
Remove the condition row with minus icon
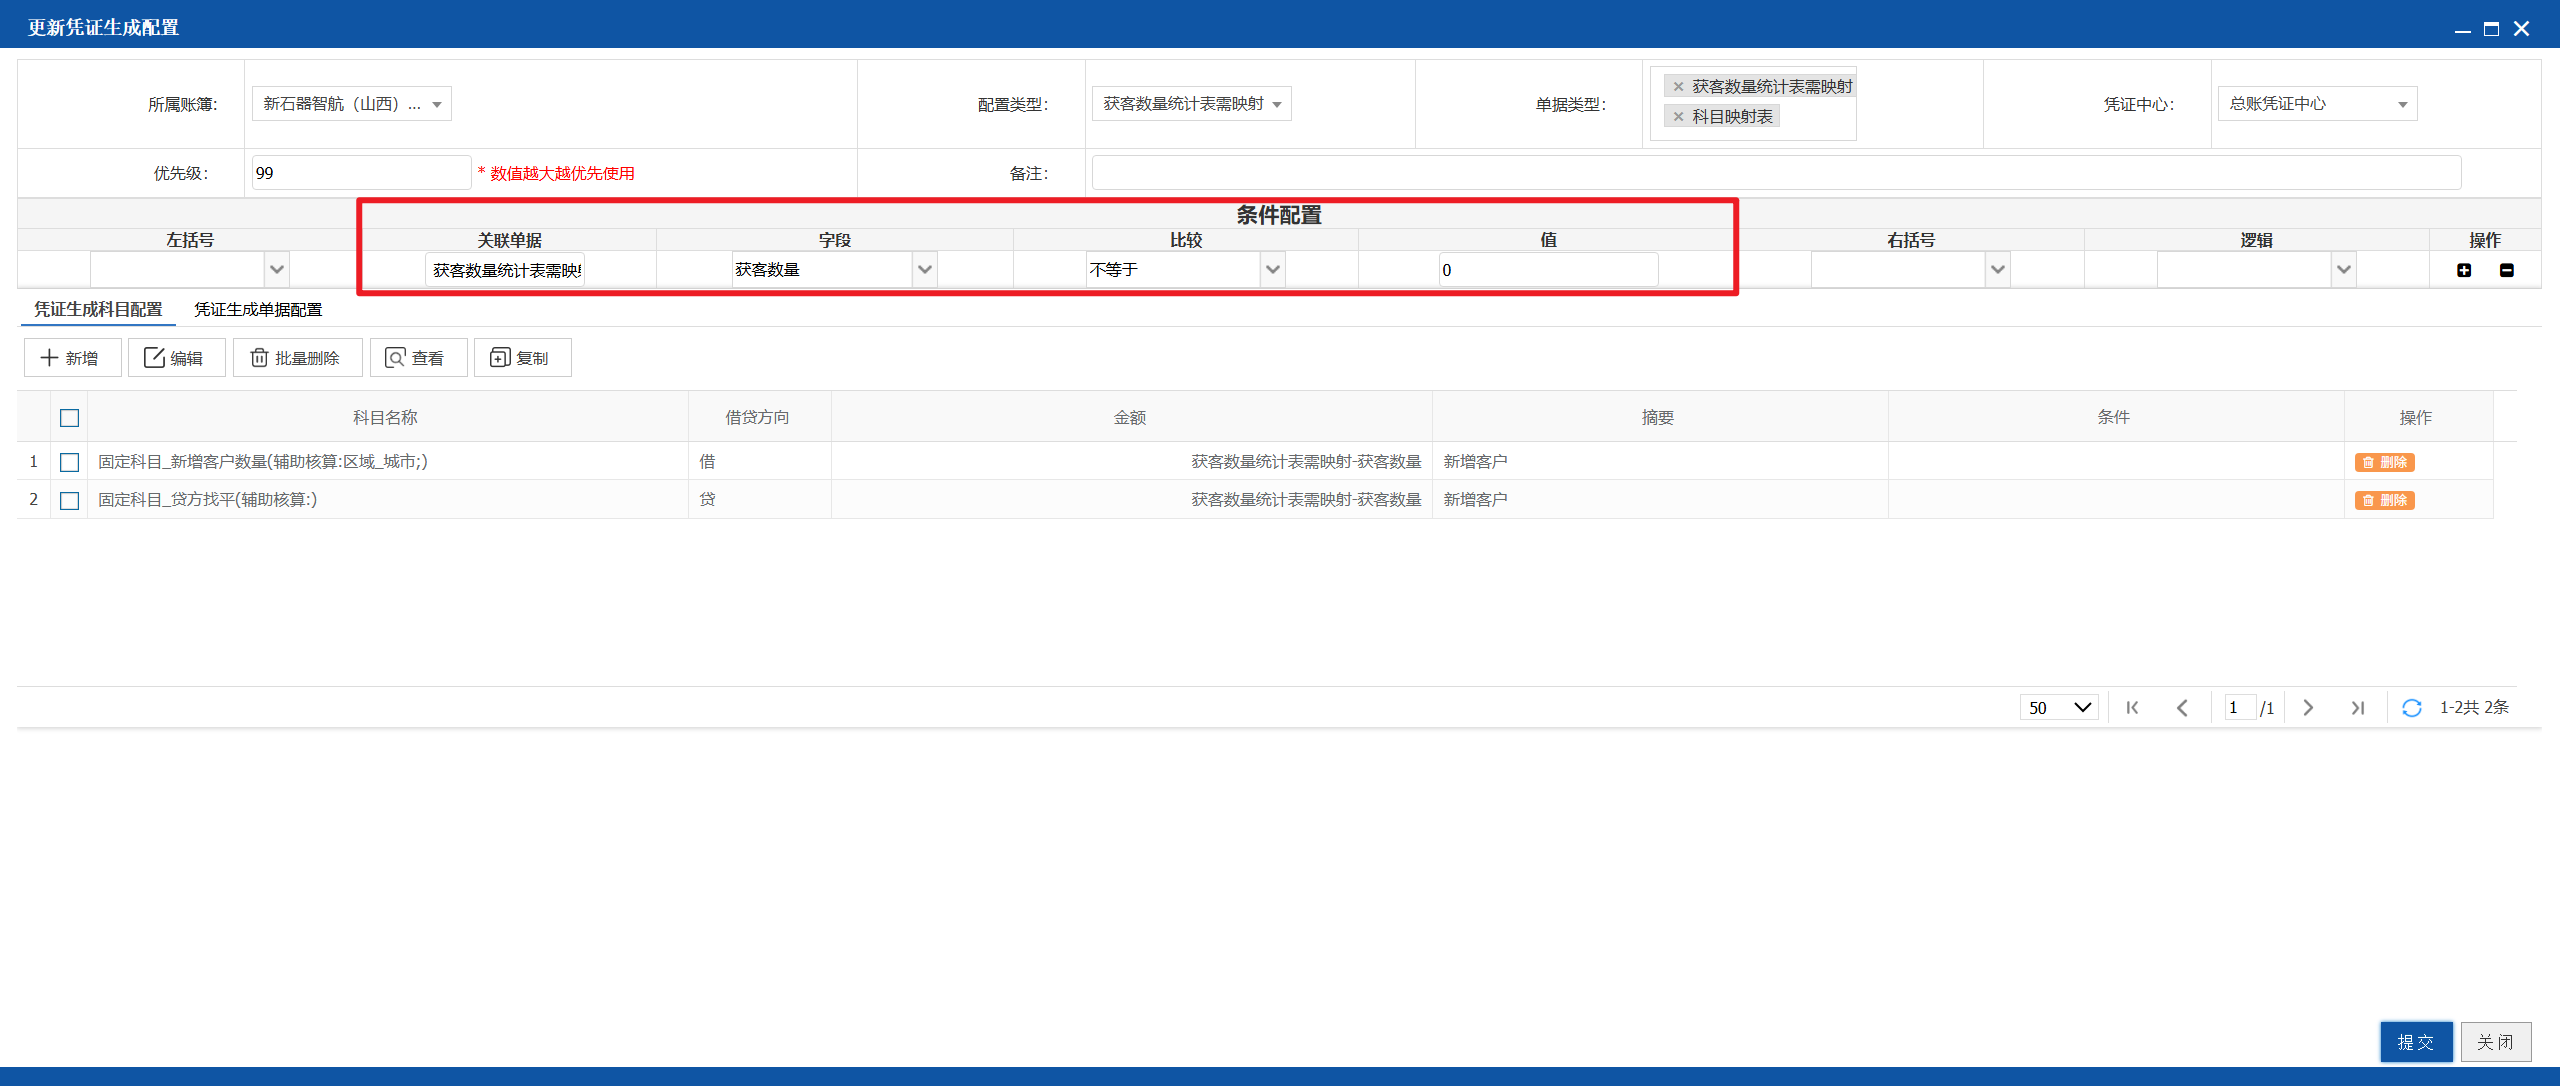[2507, 270]
